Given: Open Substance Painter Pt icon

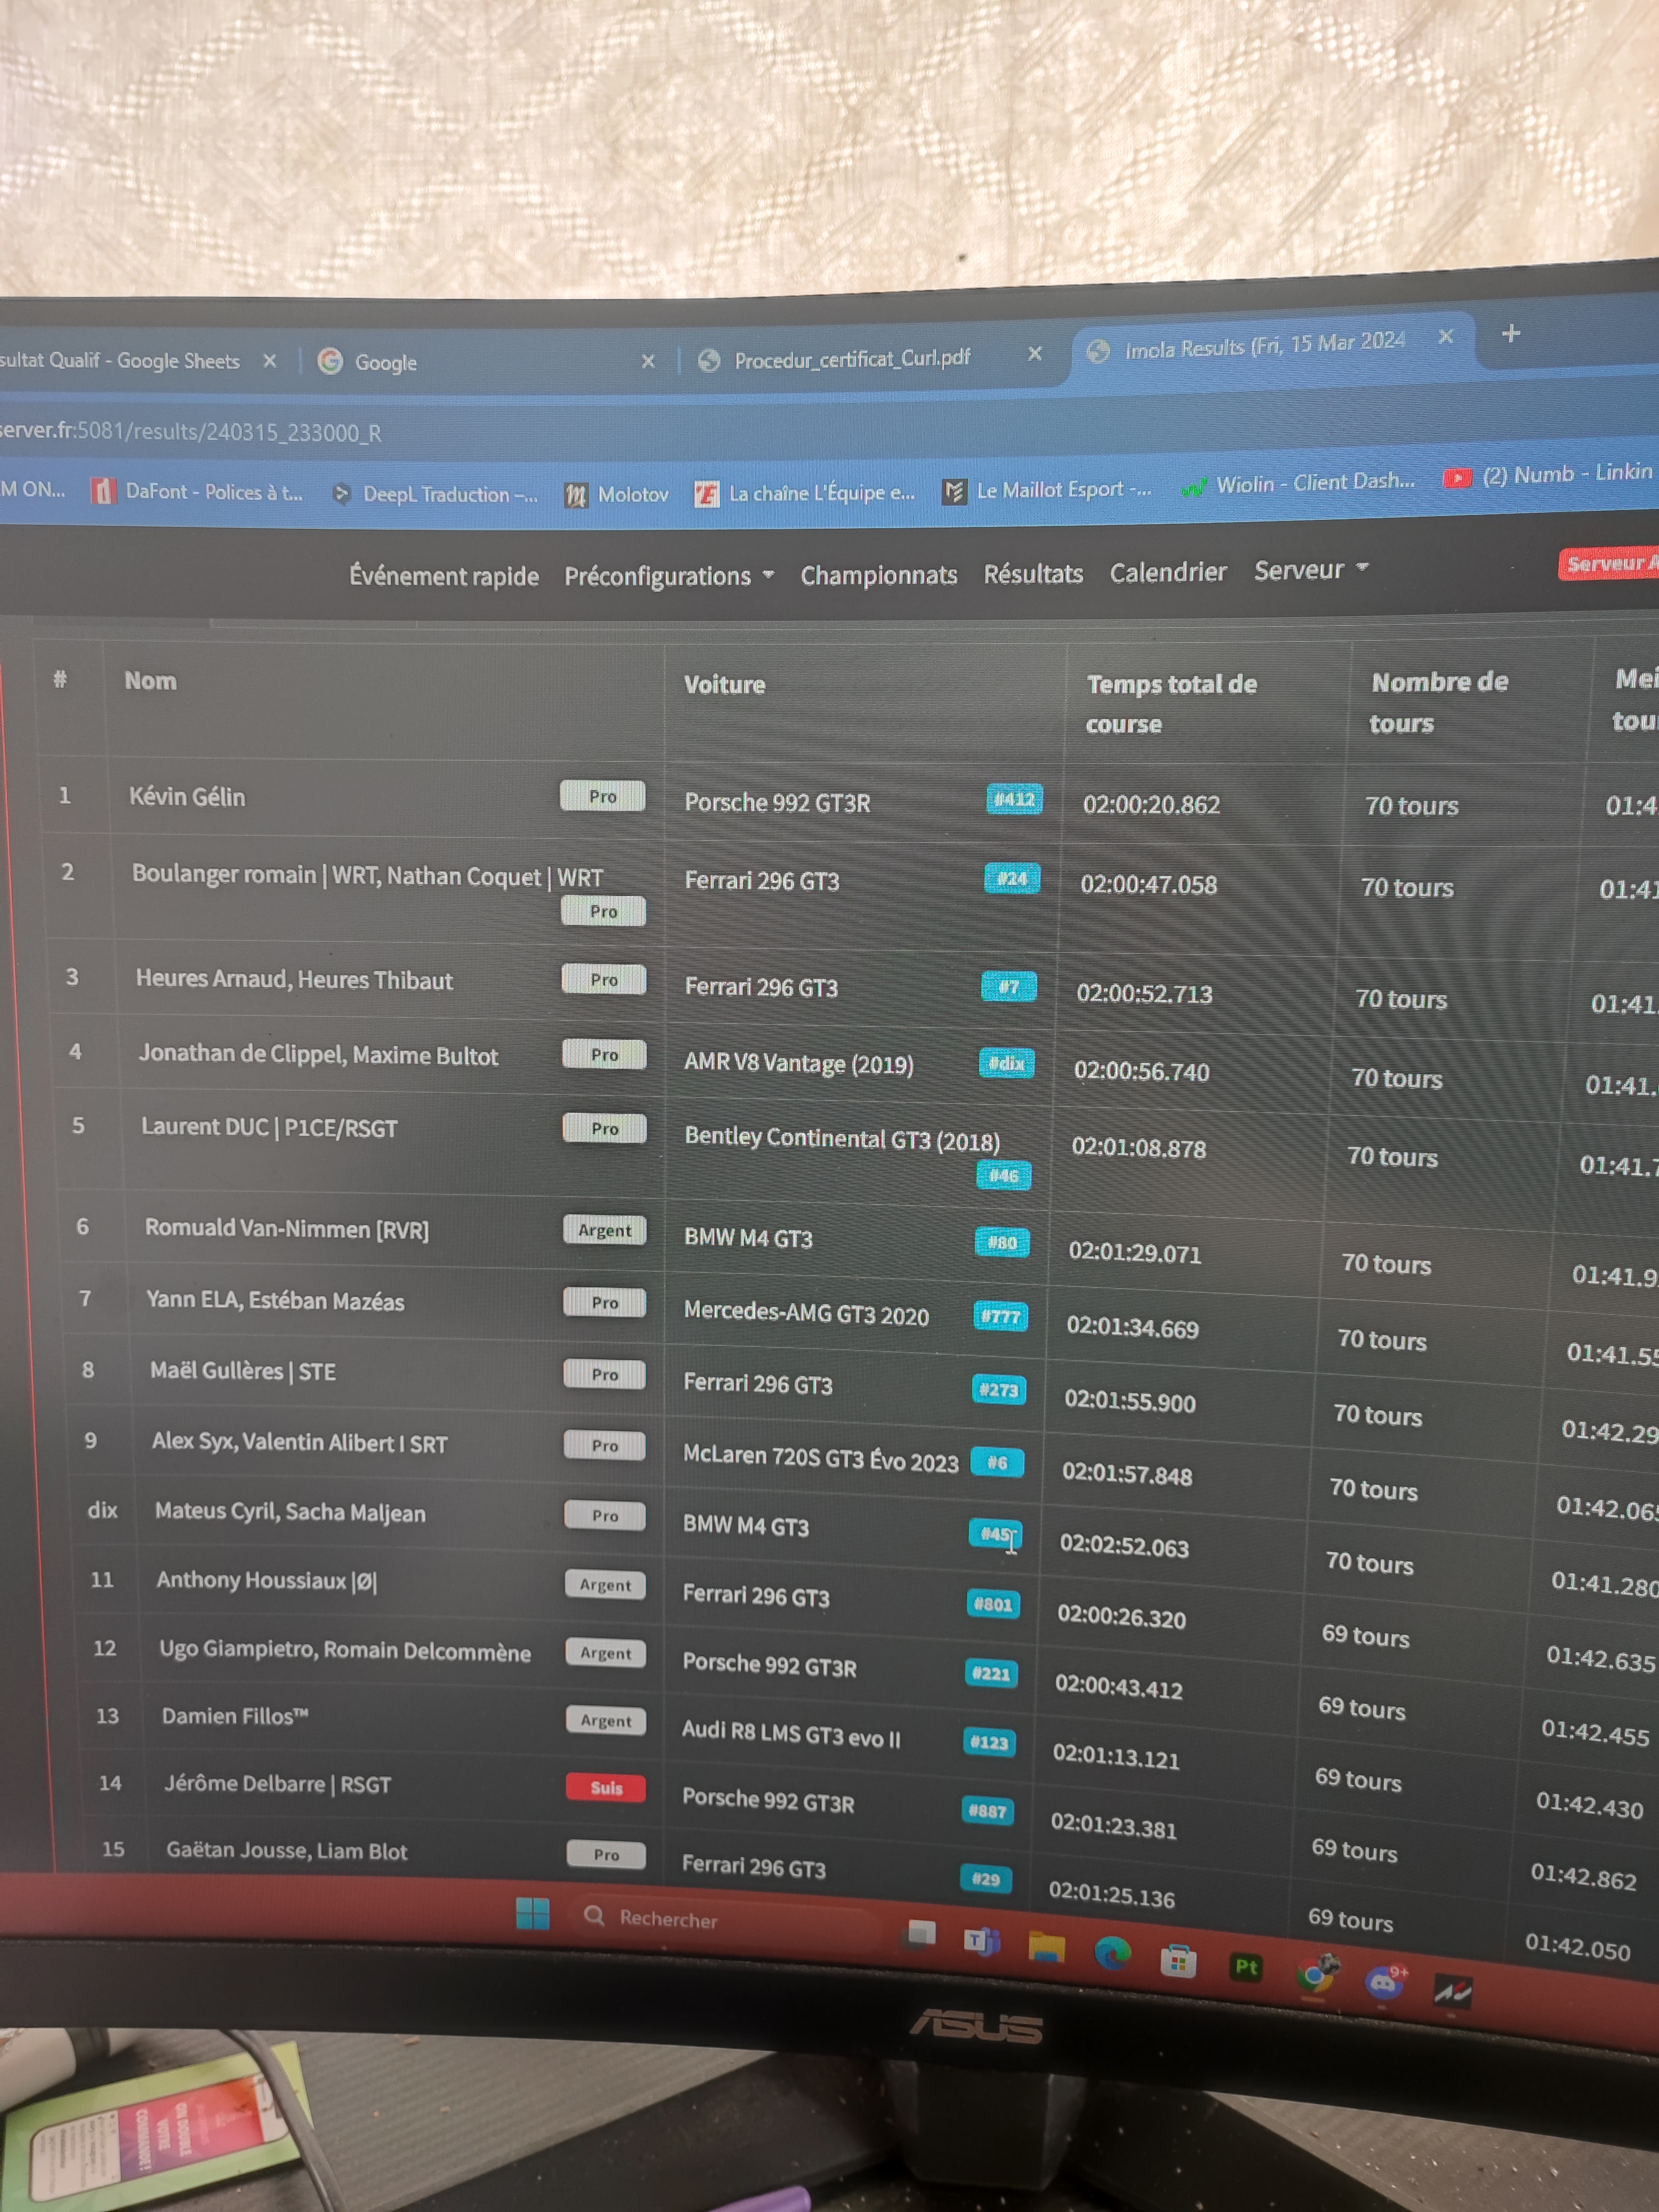Looking at the screenshot, I should click(1246, 1967).
